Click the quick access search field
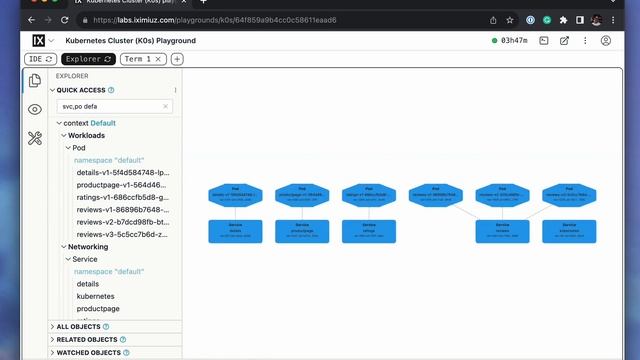 tap(115, 106)
